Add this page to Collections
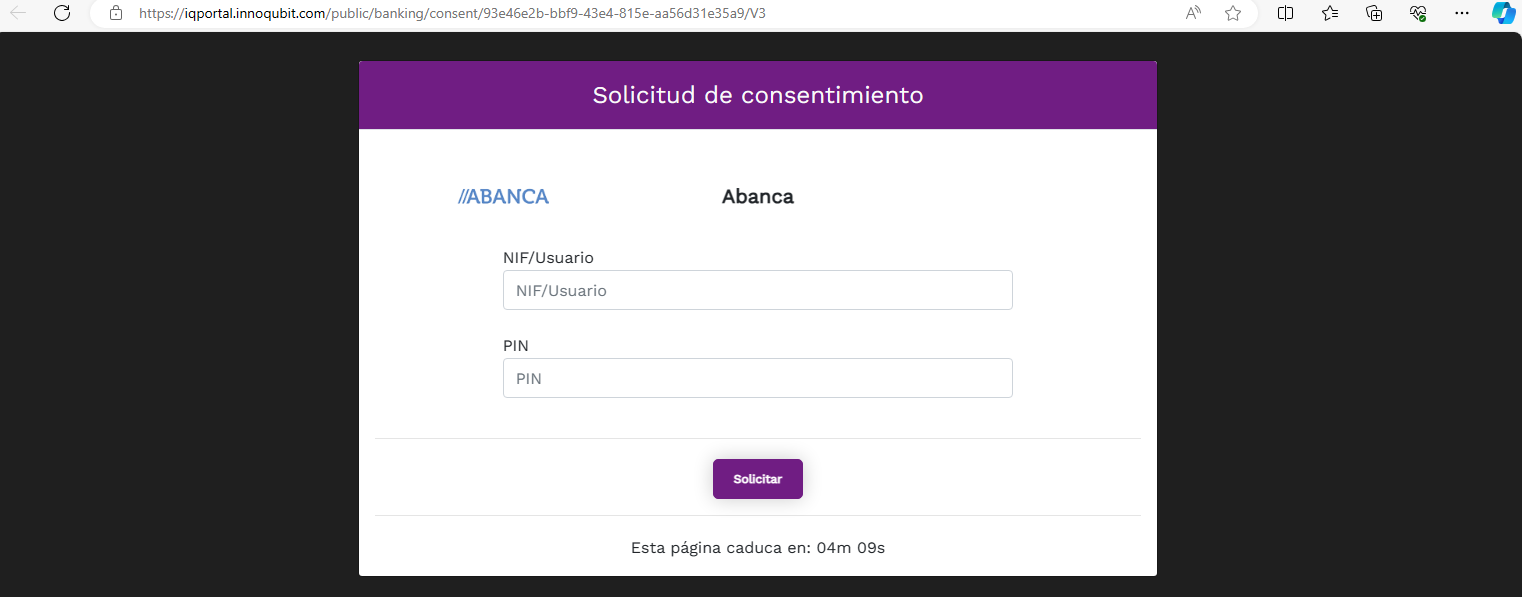1522x597 pixels. tap(1374, 14)
